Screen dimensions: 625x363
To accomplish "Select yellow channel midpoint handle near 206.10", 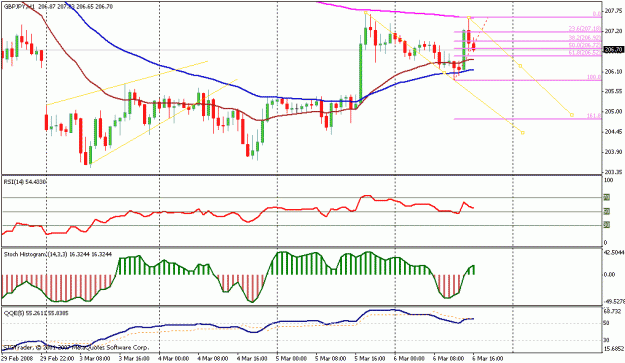I will pyautogui.click(x=521, y=66).
